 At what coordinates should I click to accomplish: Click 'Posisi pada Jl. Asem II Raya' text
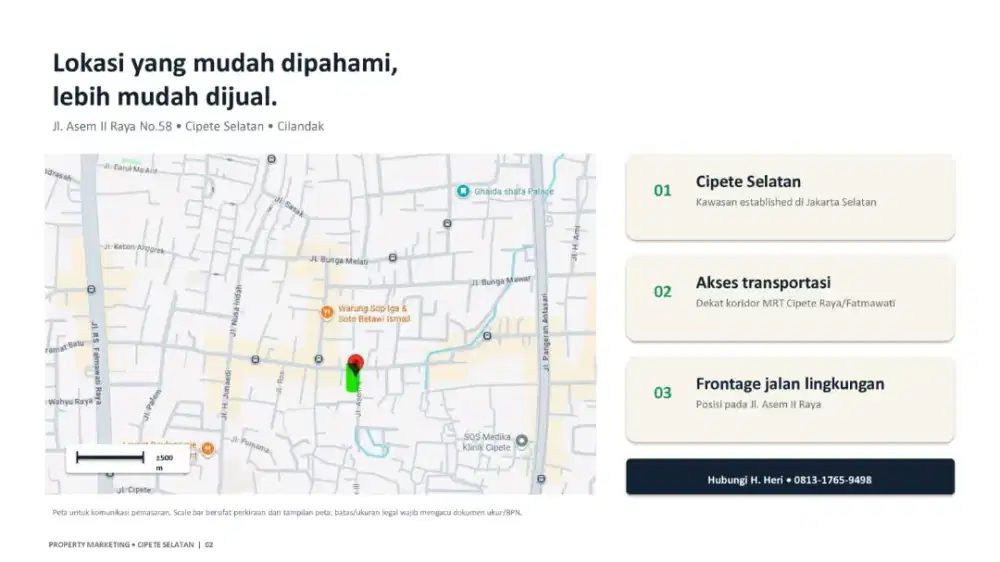(758, 404)
